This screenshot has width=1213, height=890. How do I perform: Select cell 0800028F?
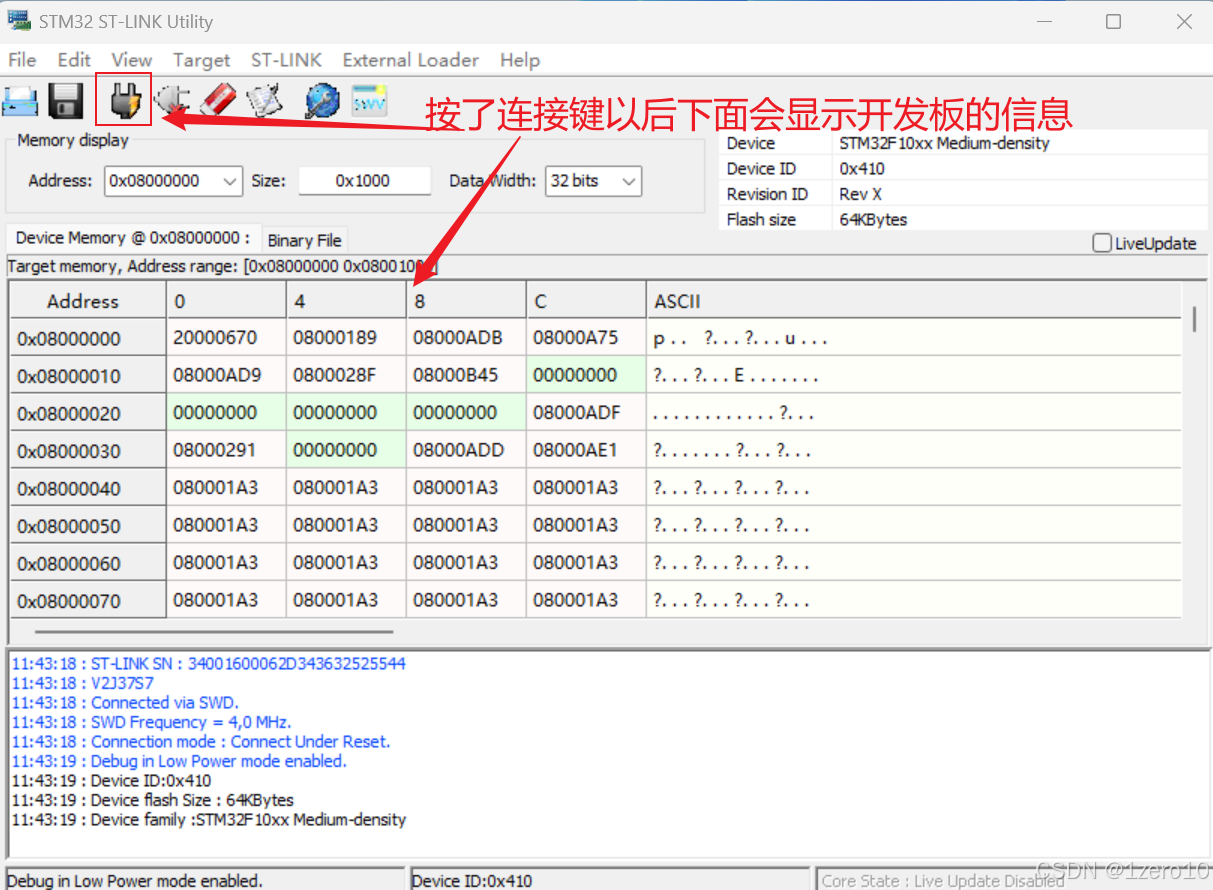[347, 375]
